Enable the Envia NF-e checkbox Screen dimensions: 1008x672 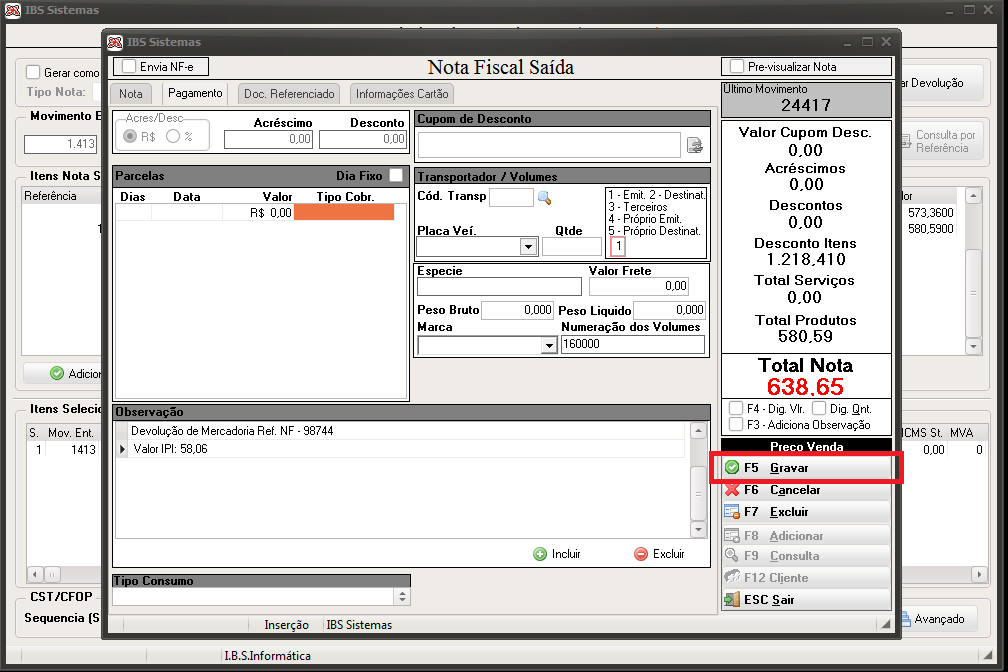[x=129, y=66]
